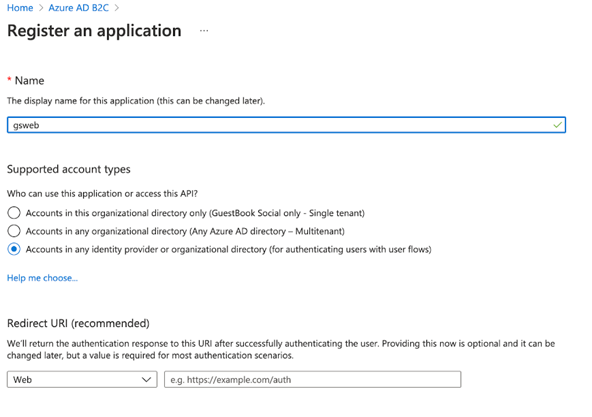Click the user flows option label text
Screen dimensions: 592x417
tap(228, 250)
